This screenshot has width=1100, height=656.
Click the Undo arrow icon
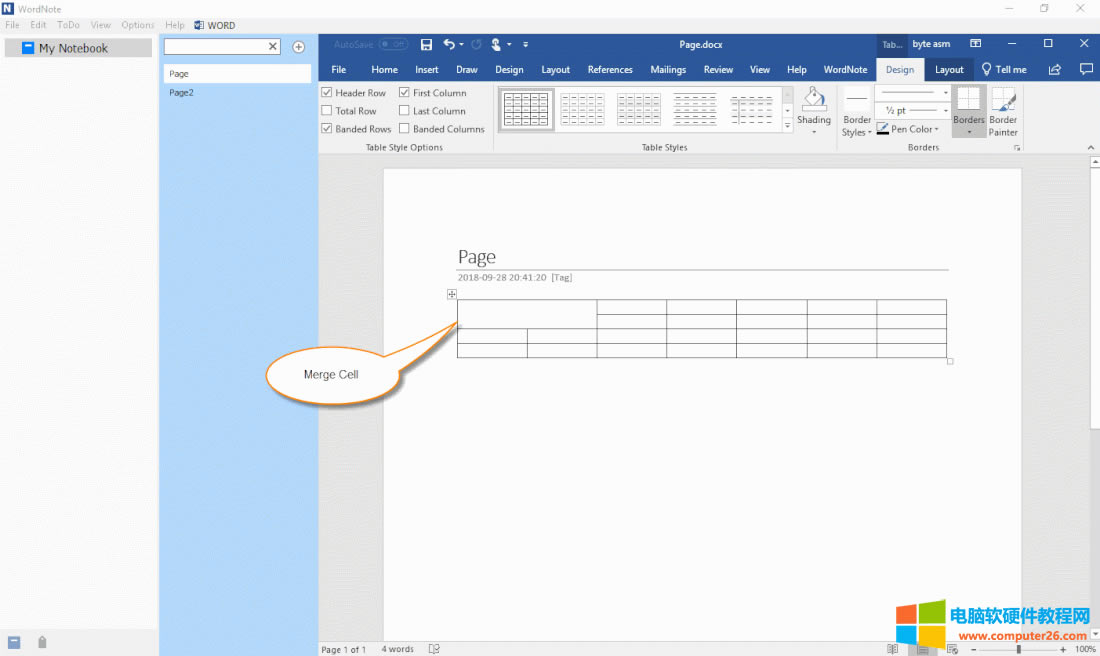[449, 44]
